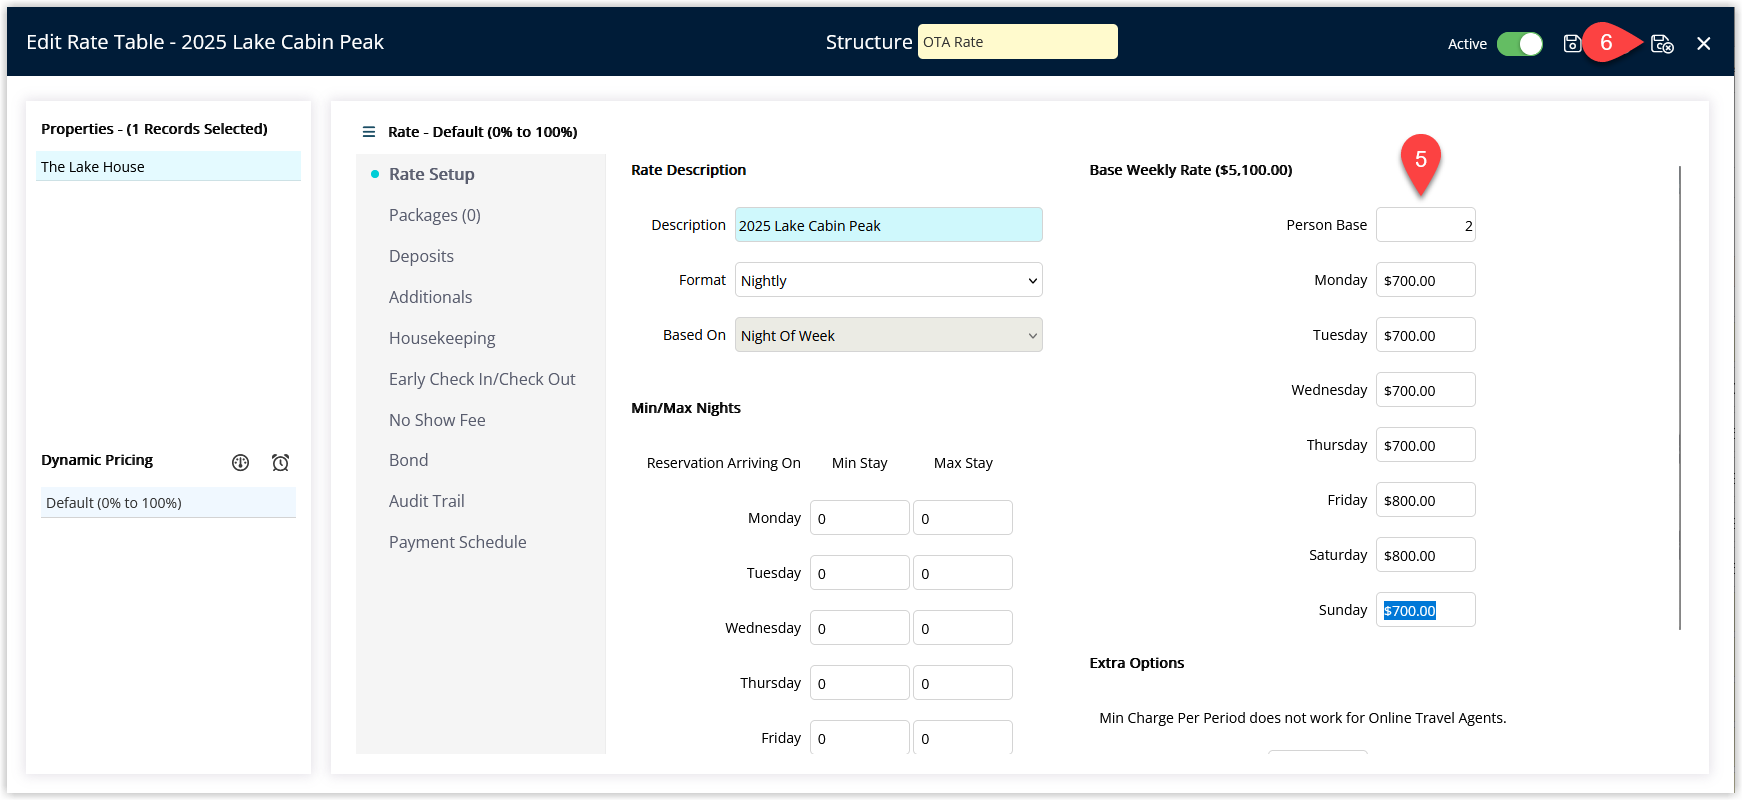Click the Extra Options heading
Viewport: 1743px width, 801px height.
[x=1137, y=663]
